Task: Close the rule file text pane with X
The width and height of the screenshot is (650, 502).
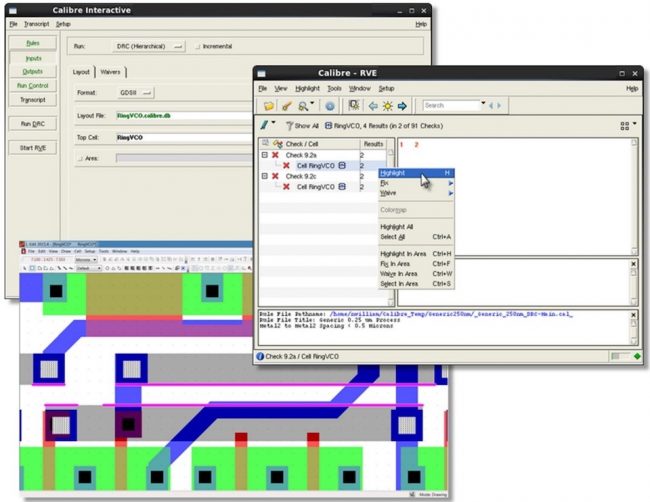Action: (633, 315)
